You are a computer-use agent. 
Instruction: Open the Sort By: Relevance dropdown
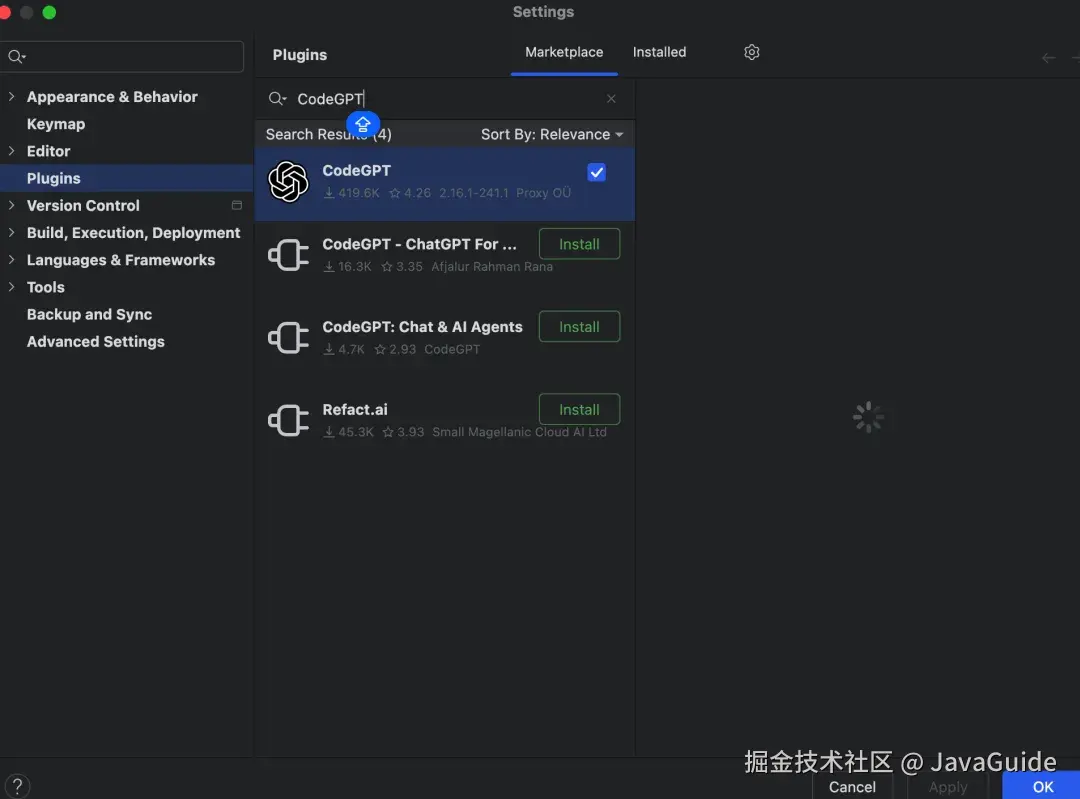tap(552, 134)
